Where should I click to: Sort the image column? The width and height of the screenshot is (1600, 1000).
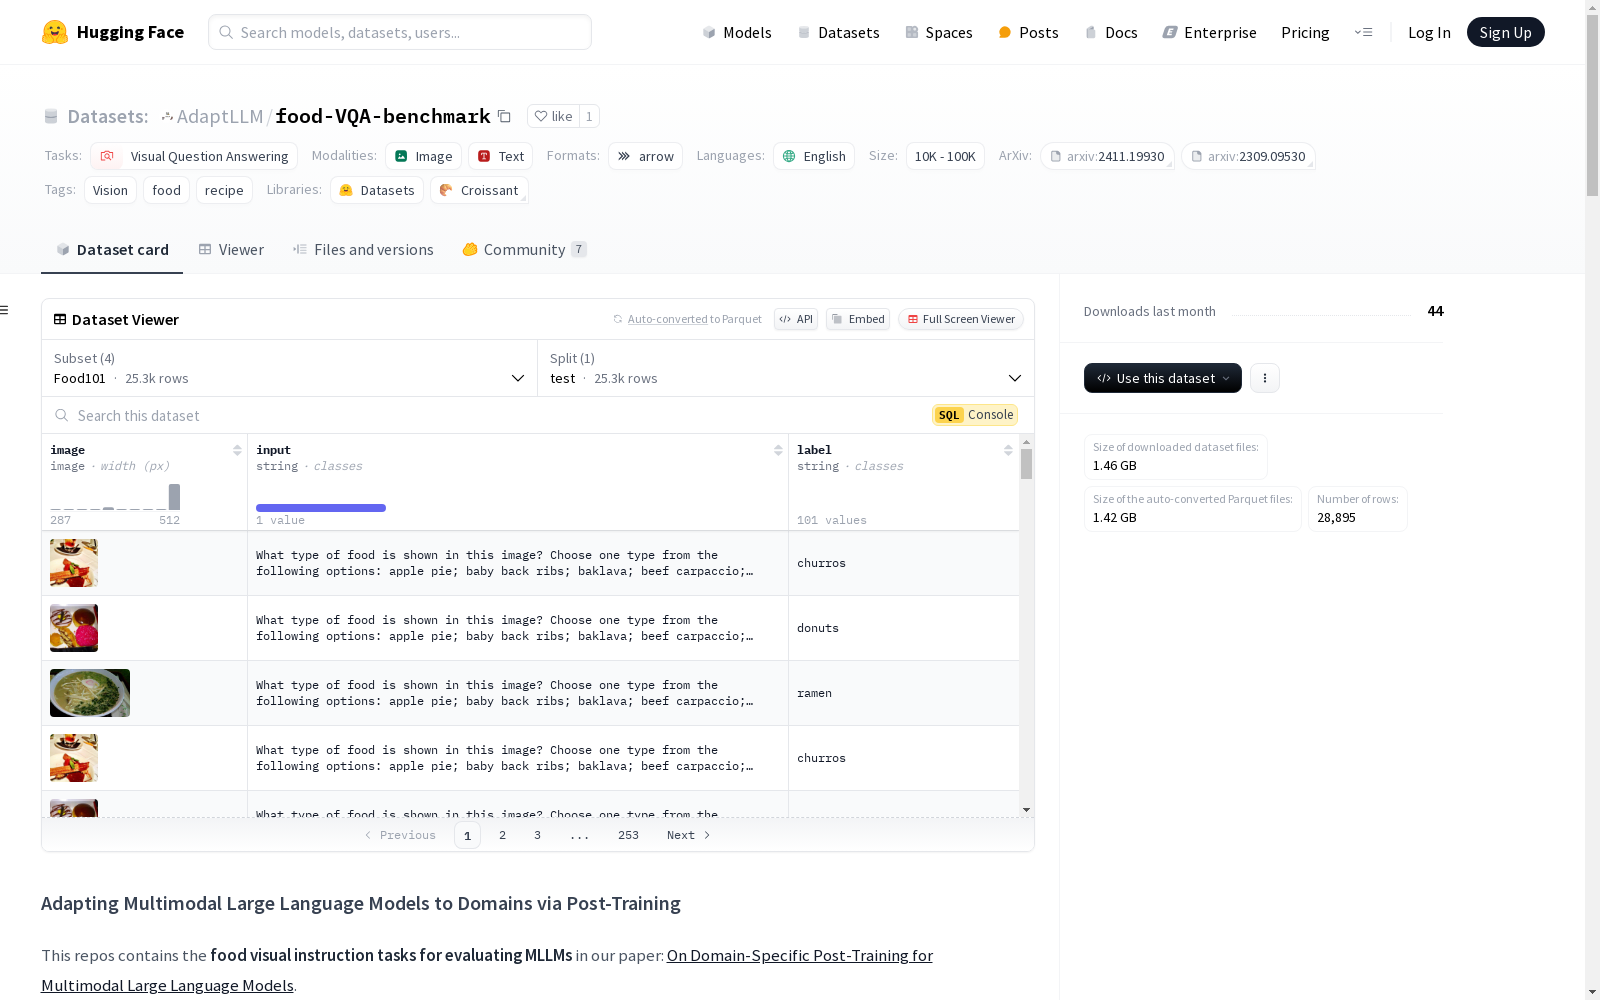[x=237, y=450]
